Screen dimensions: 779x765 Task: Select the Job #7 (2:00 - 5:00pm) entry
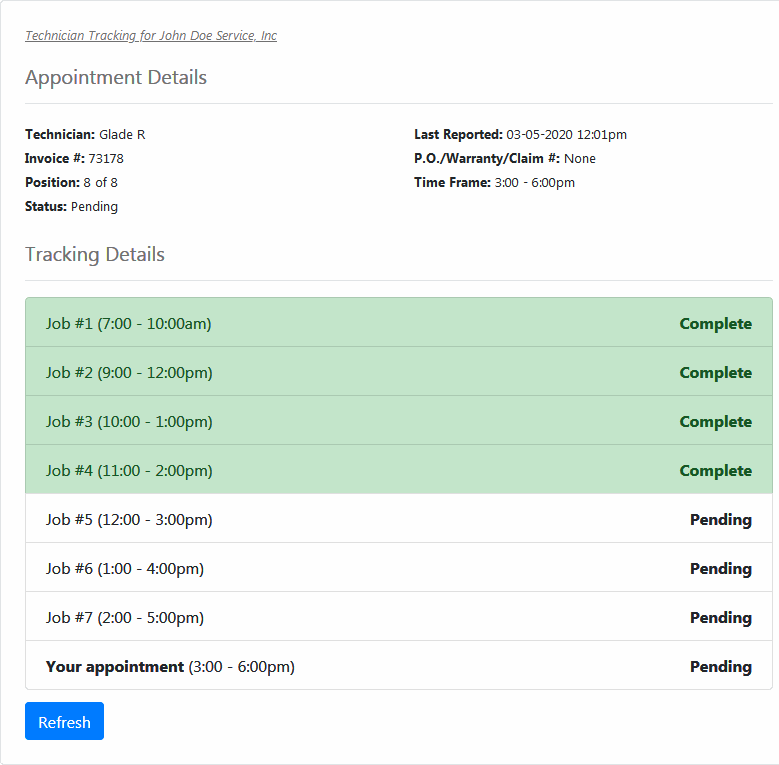tap(125, 618)
